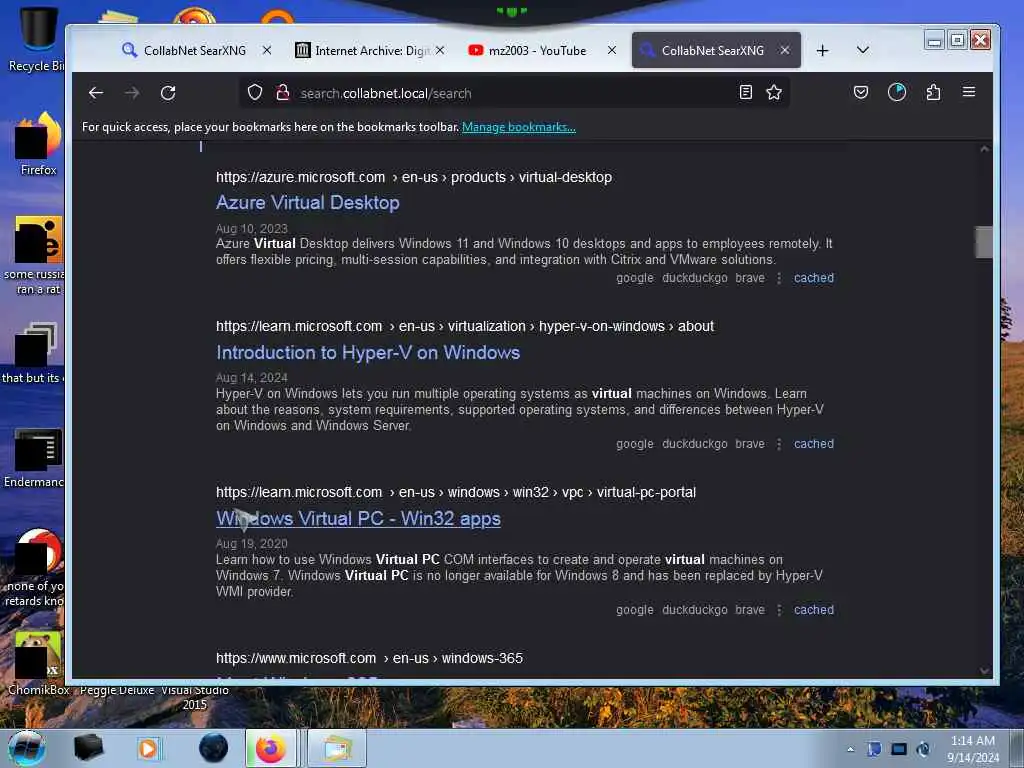The width and height of the screenshot is (1024, 768).
Task: Open the media player taskbar icon
Action: click(x=148, y=748)
